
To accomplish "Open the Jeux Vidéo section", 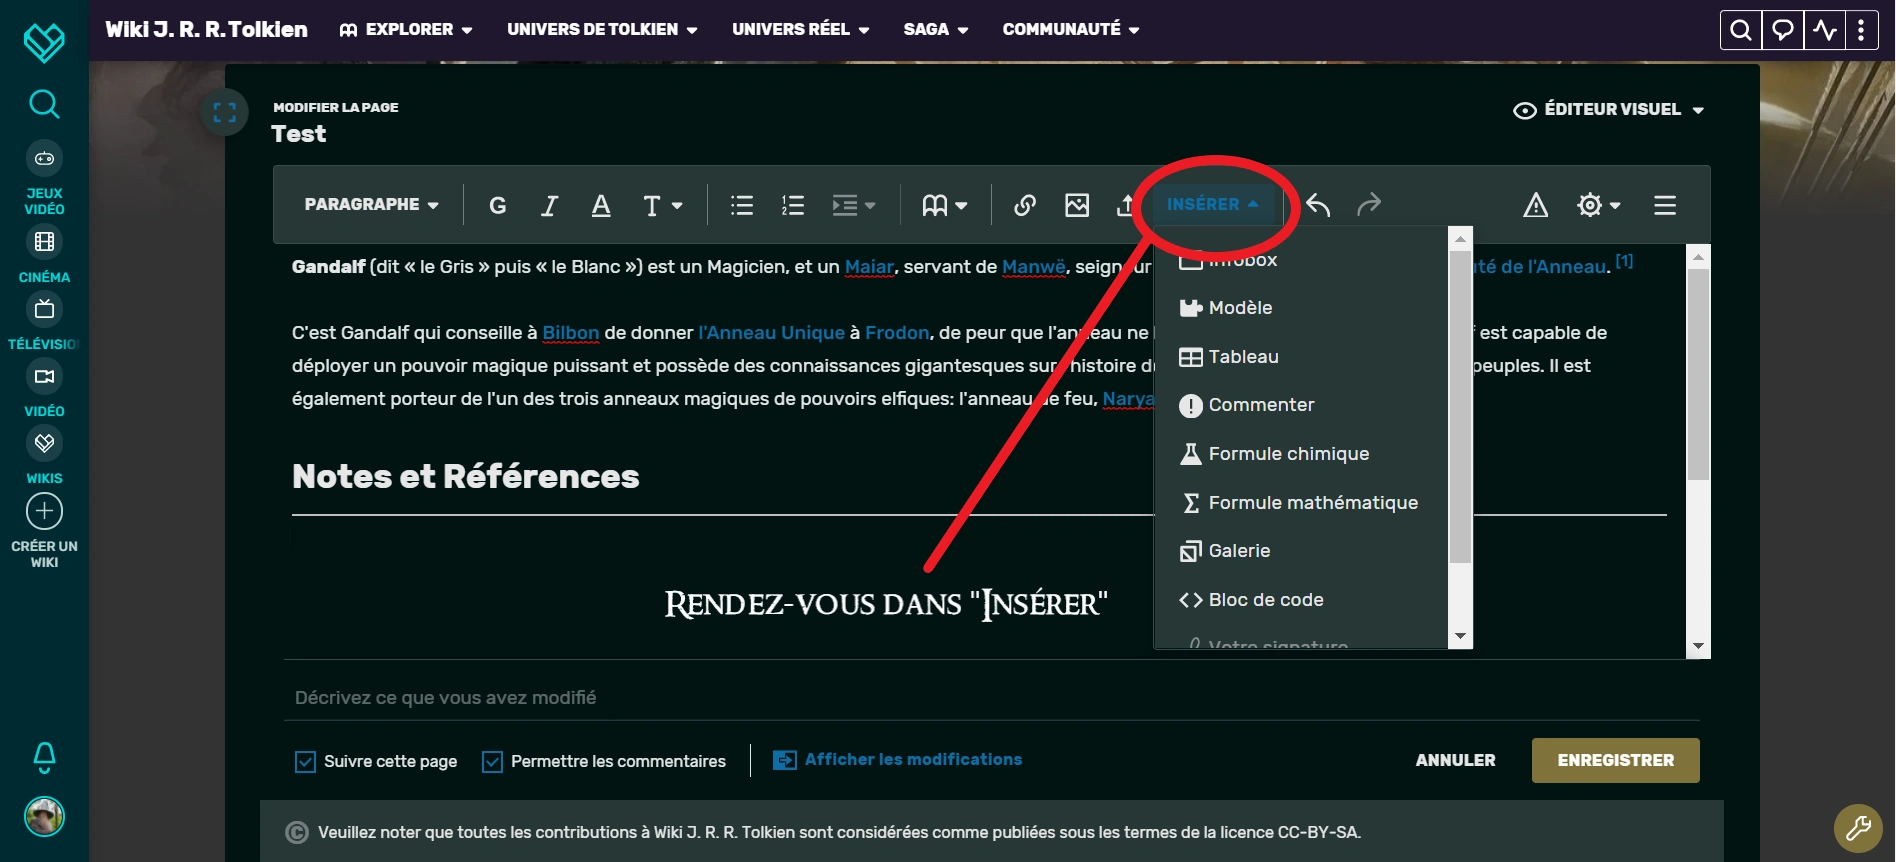I will coord(44,178).
